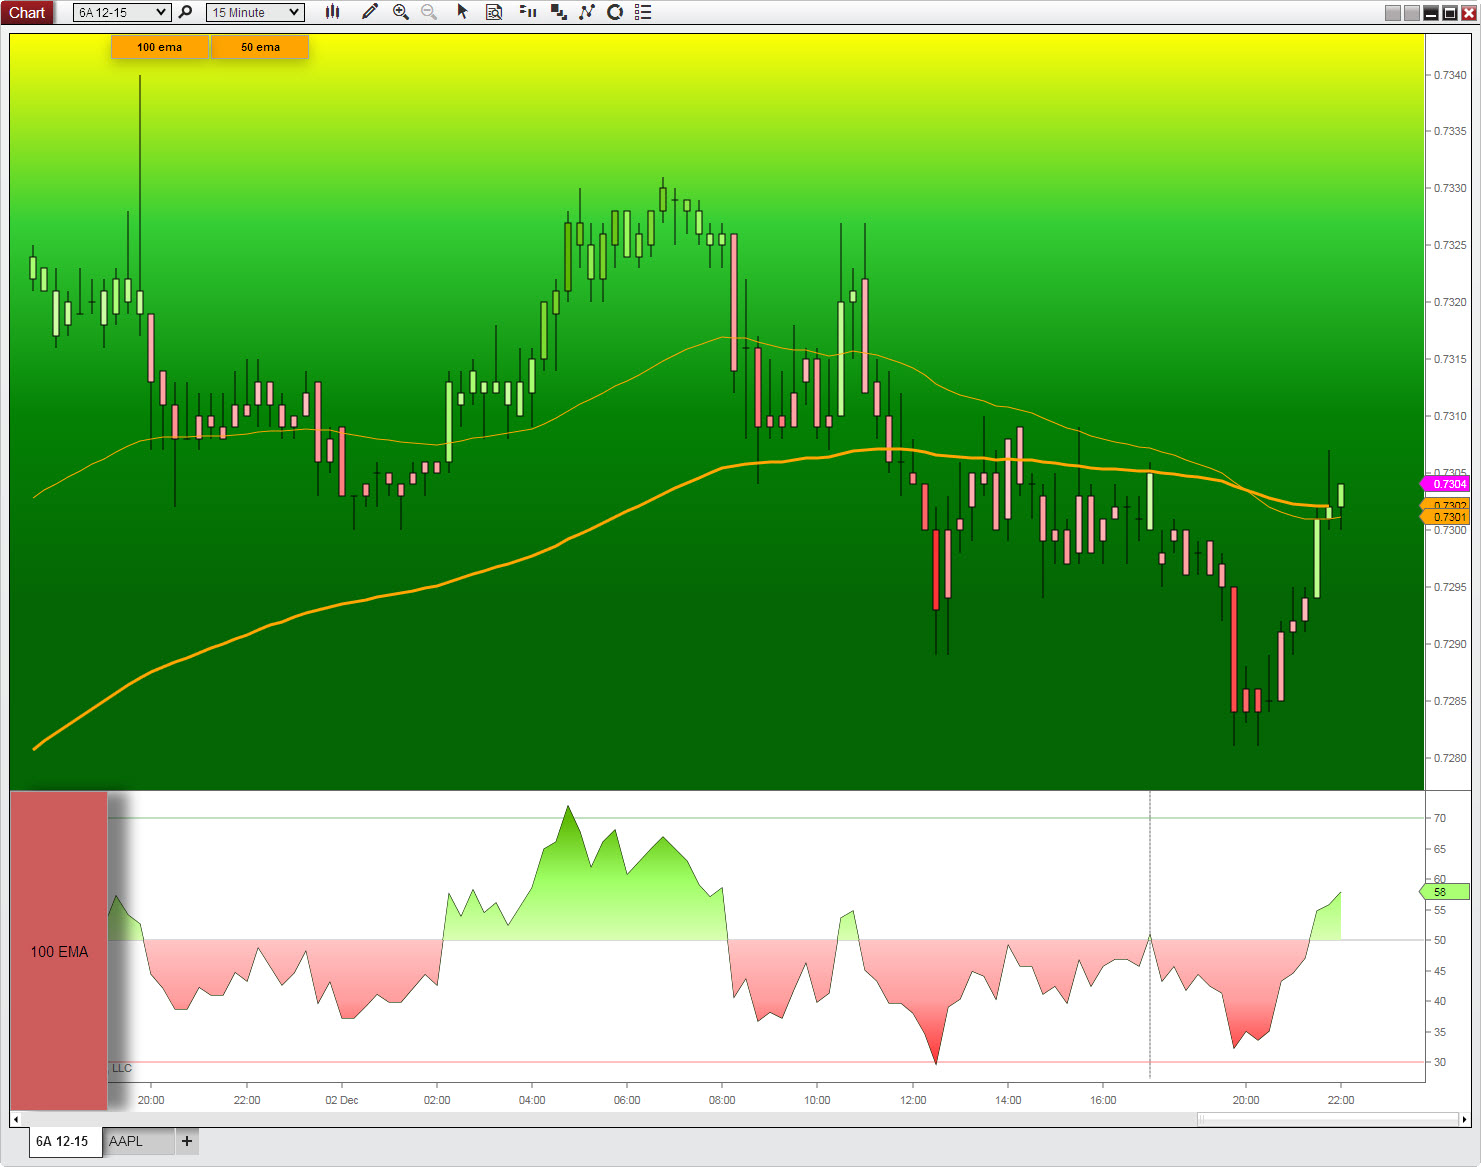Open the properties list icon
1481x1167 pixels.
[x=643, y=12]
